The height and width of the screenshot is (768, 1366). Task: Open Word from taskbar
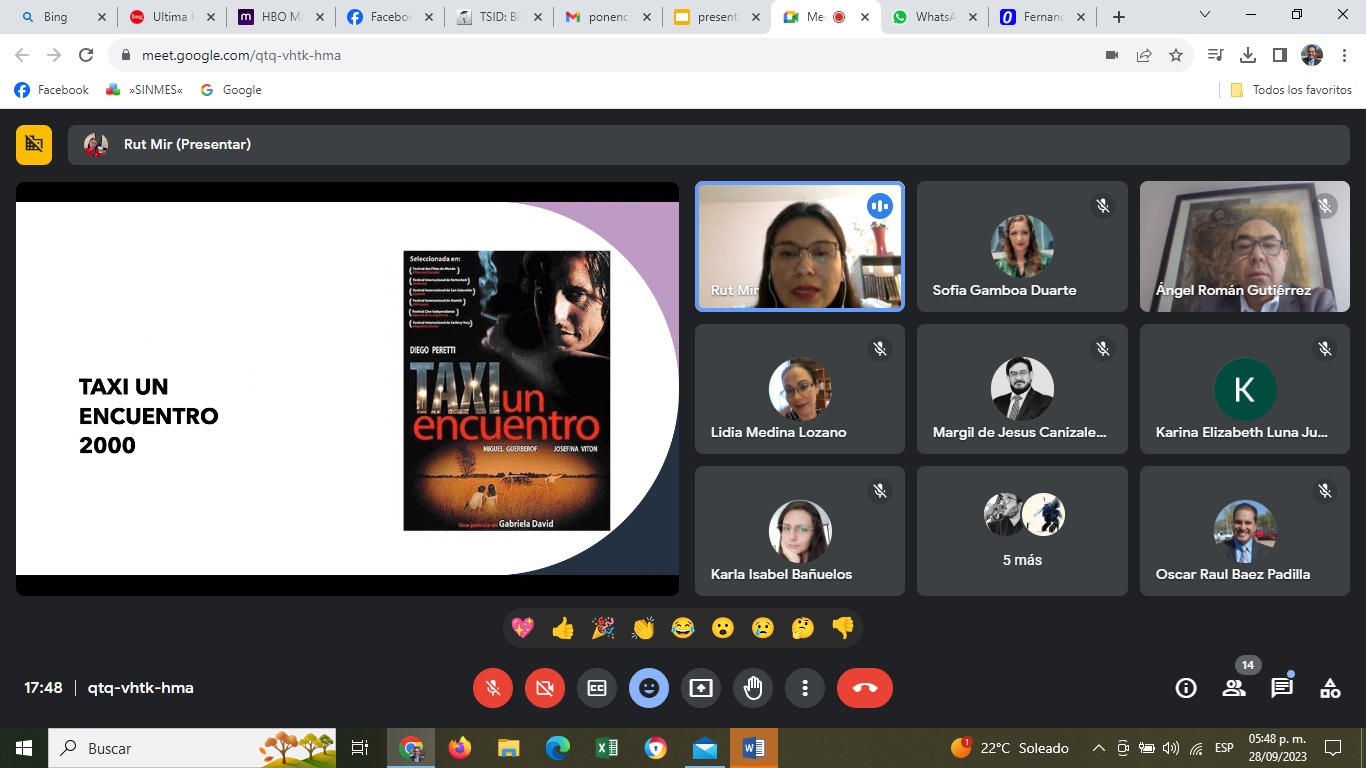(x=754, y=748)
